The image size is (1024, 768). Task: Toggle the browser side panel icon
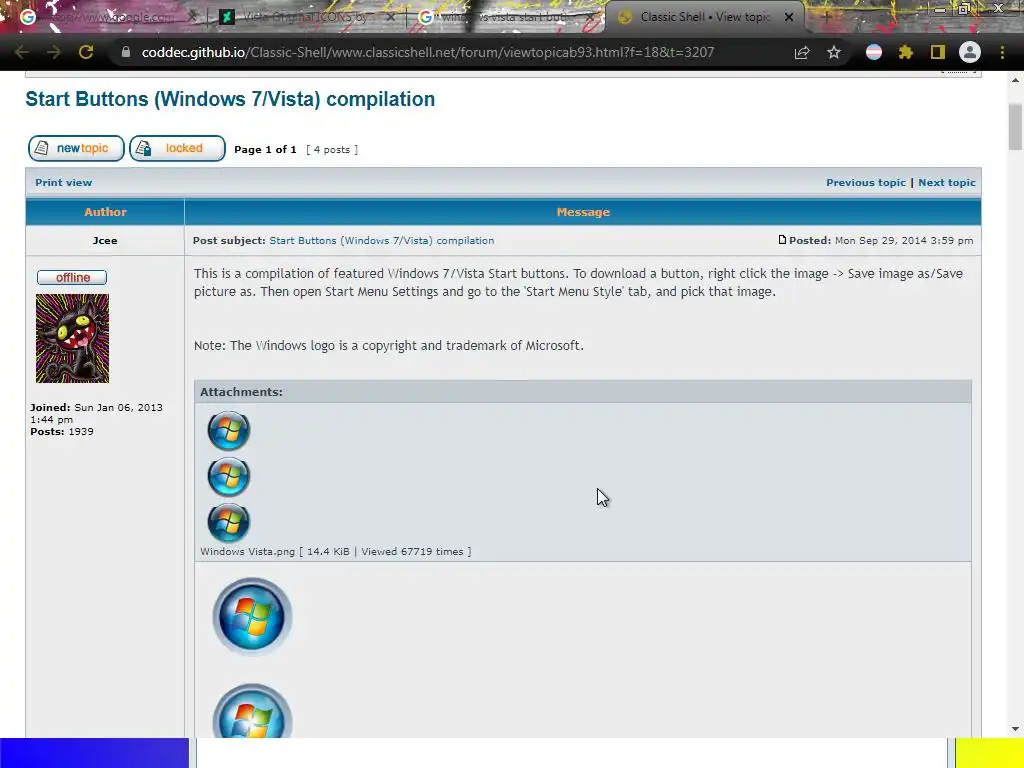[938, 52]
